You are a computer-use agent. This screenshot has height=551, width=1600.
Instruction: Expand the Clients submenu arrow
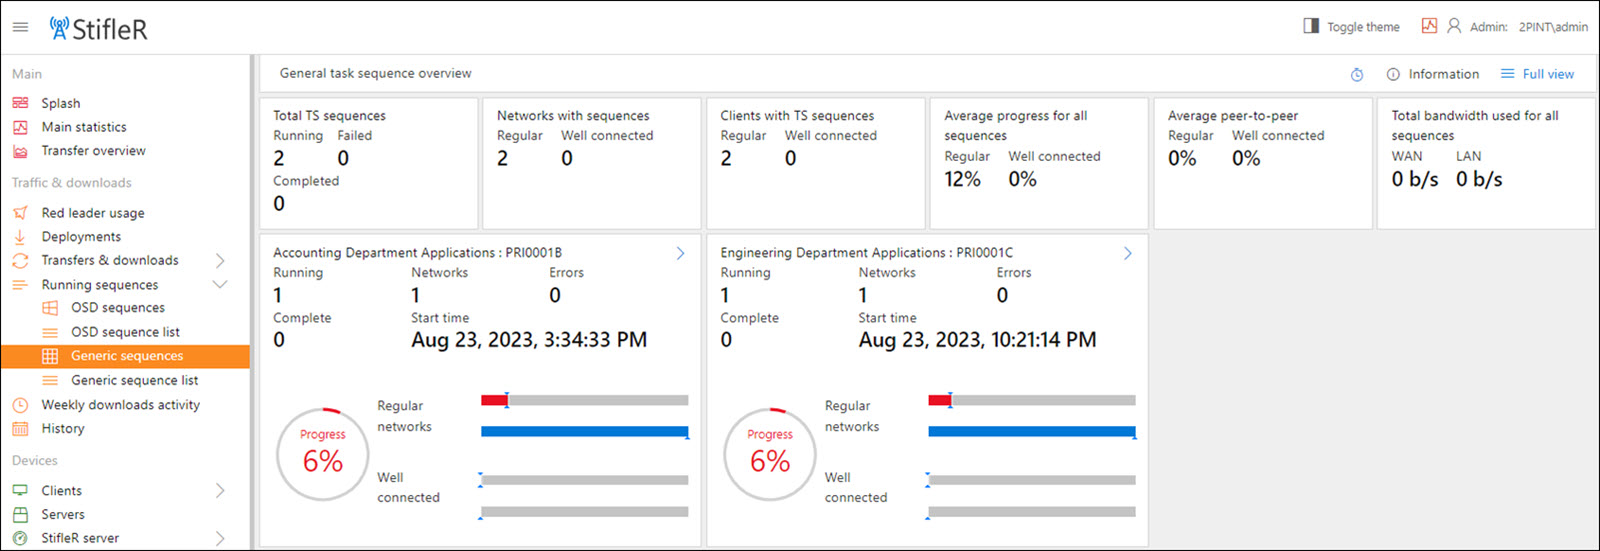(220, 491)
